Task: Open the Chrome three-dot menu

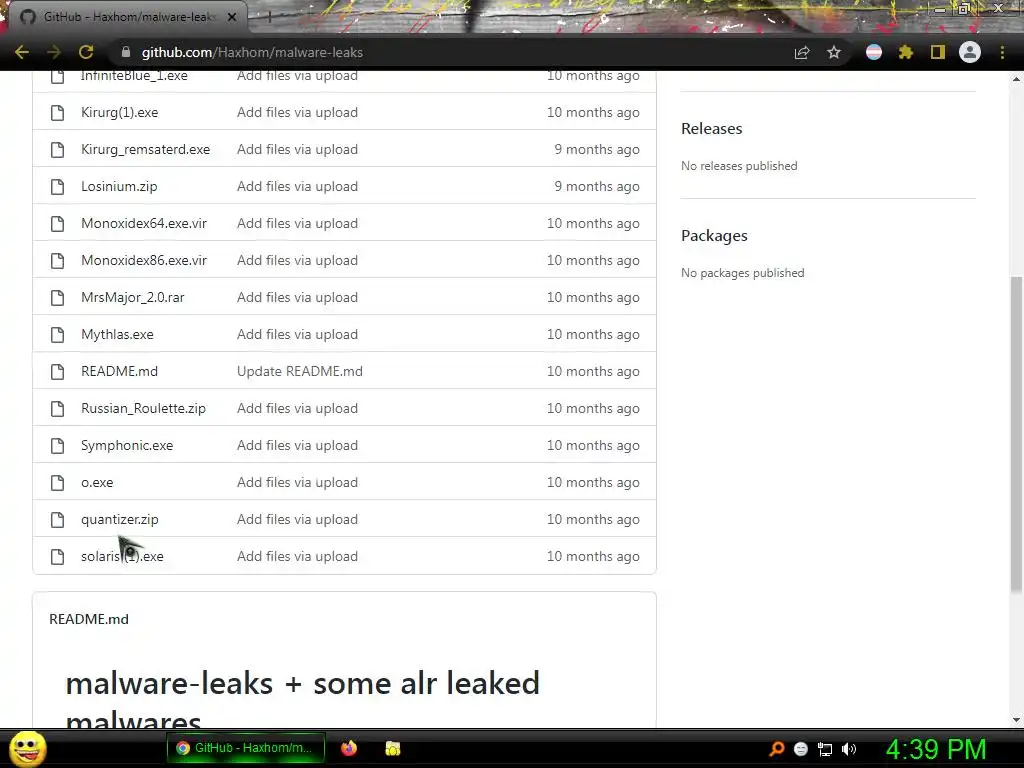Action: coord(1002,52)
